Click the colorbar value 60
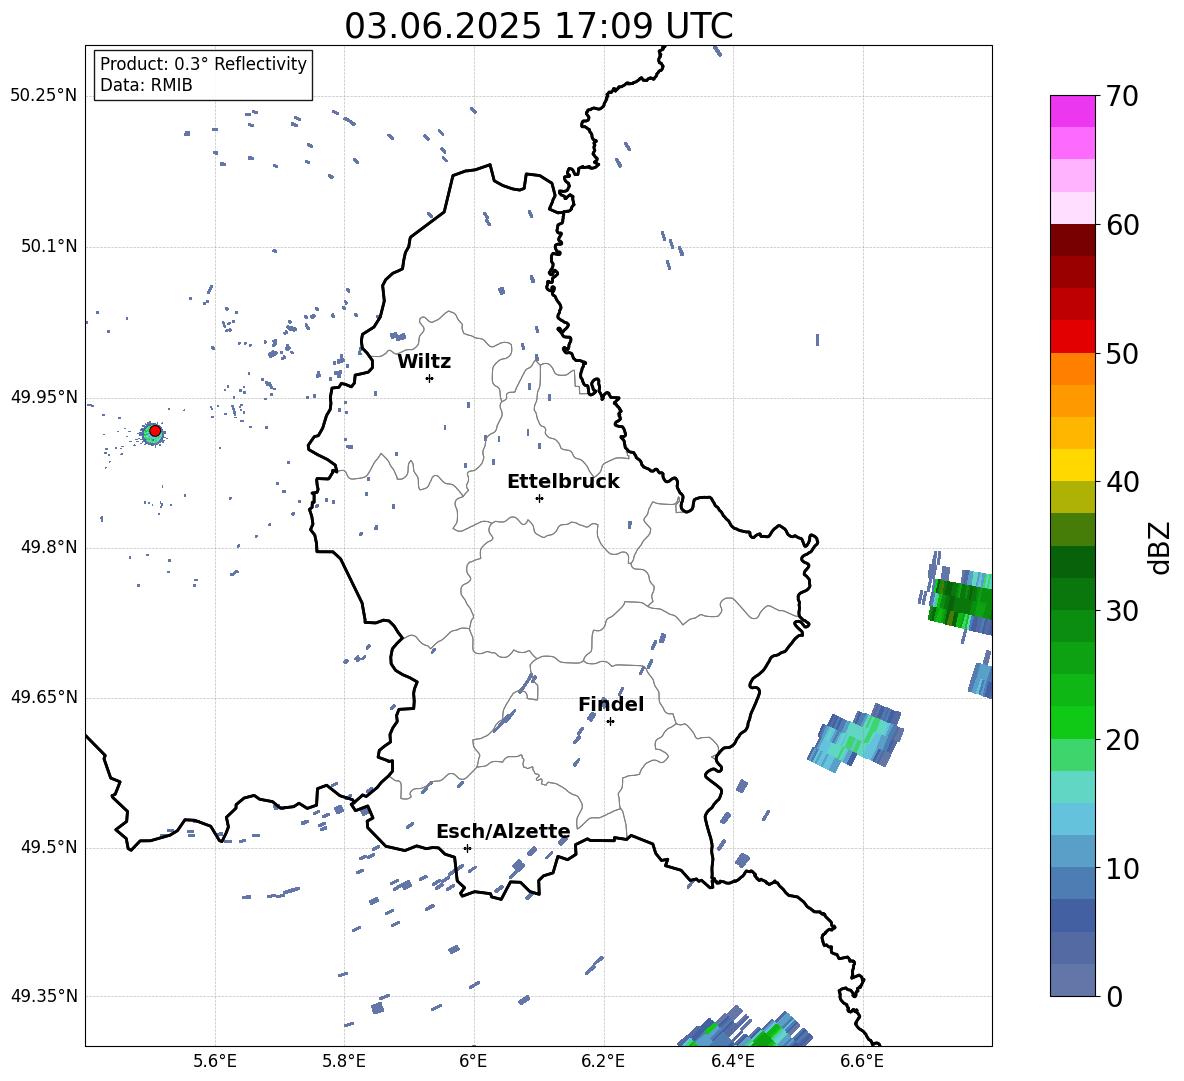The width and height of the screenshot is (1184, 1081). tap(1122, 225)
